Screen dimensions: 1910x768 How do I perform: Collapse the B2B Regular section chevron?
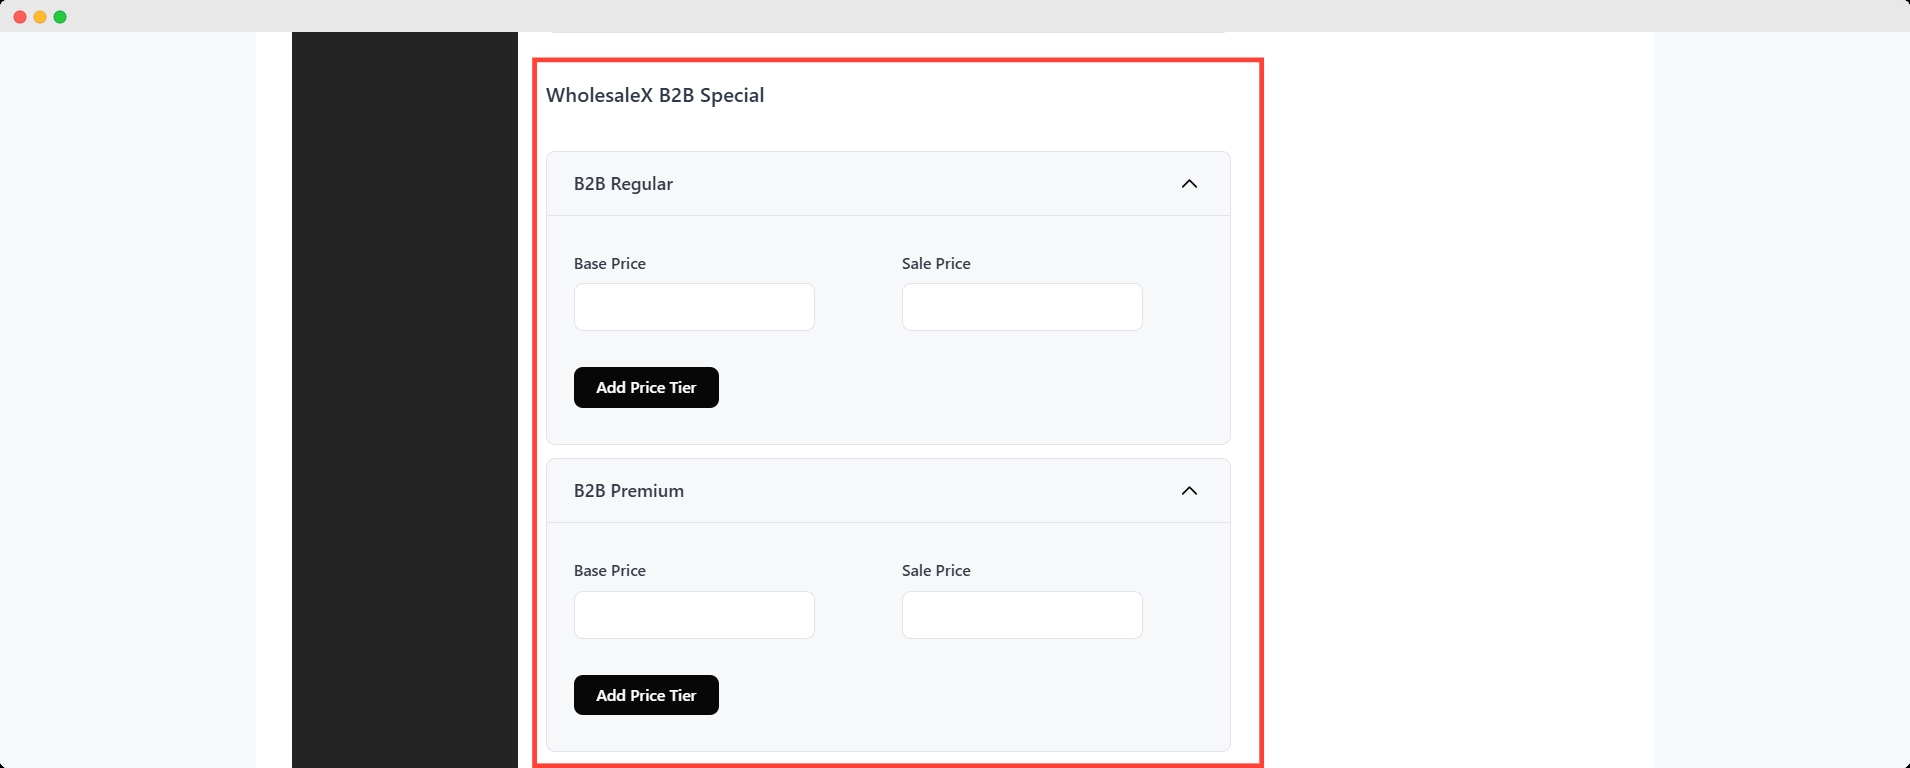(1189, 184)
